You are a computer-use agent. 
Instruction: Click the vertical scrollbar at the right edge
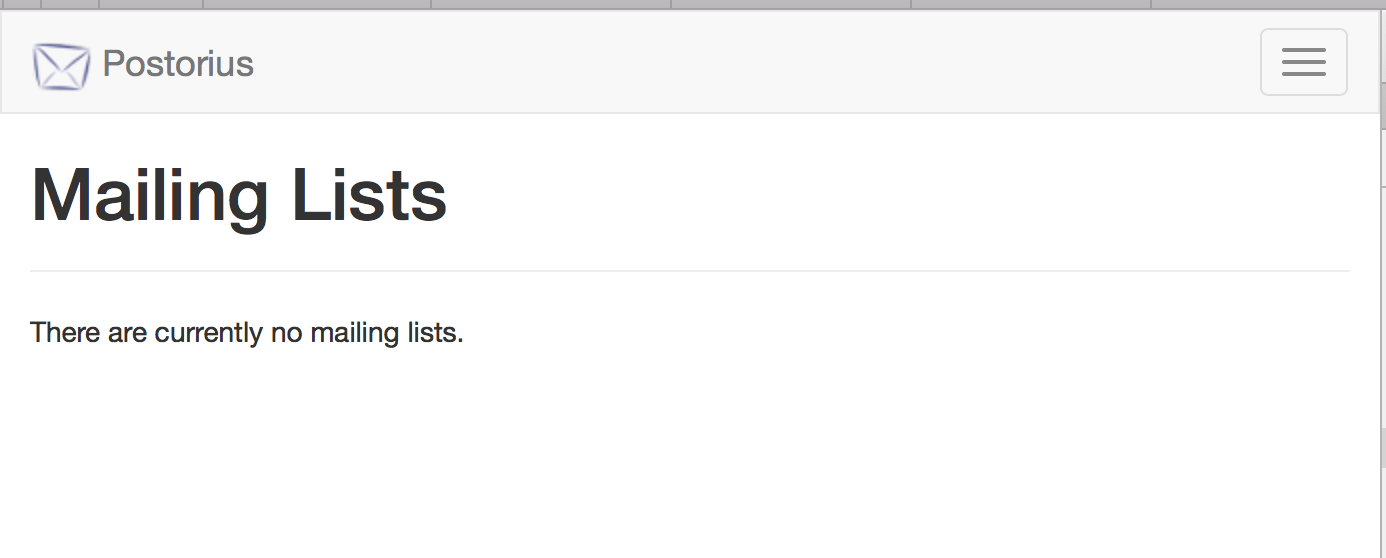(1382, 280)
